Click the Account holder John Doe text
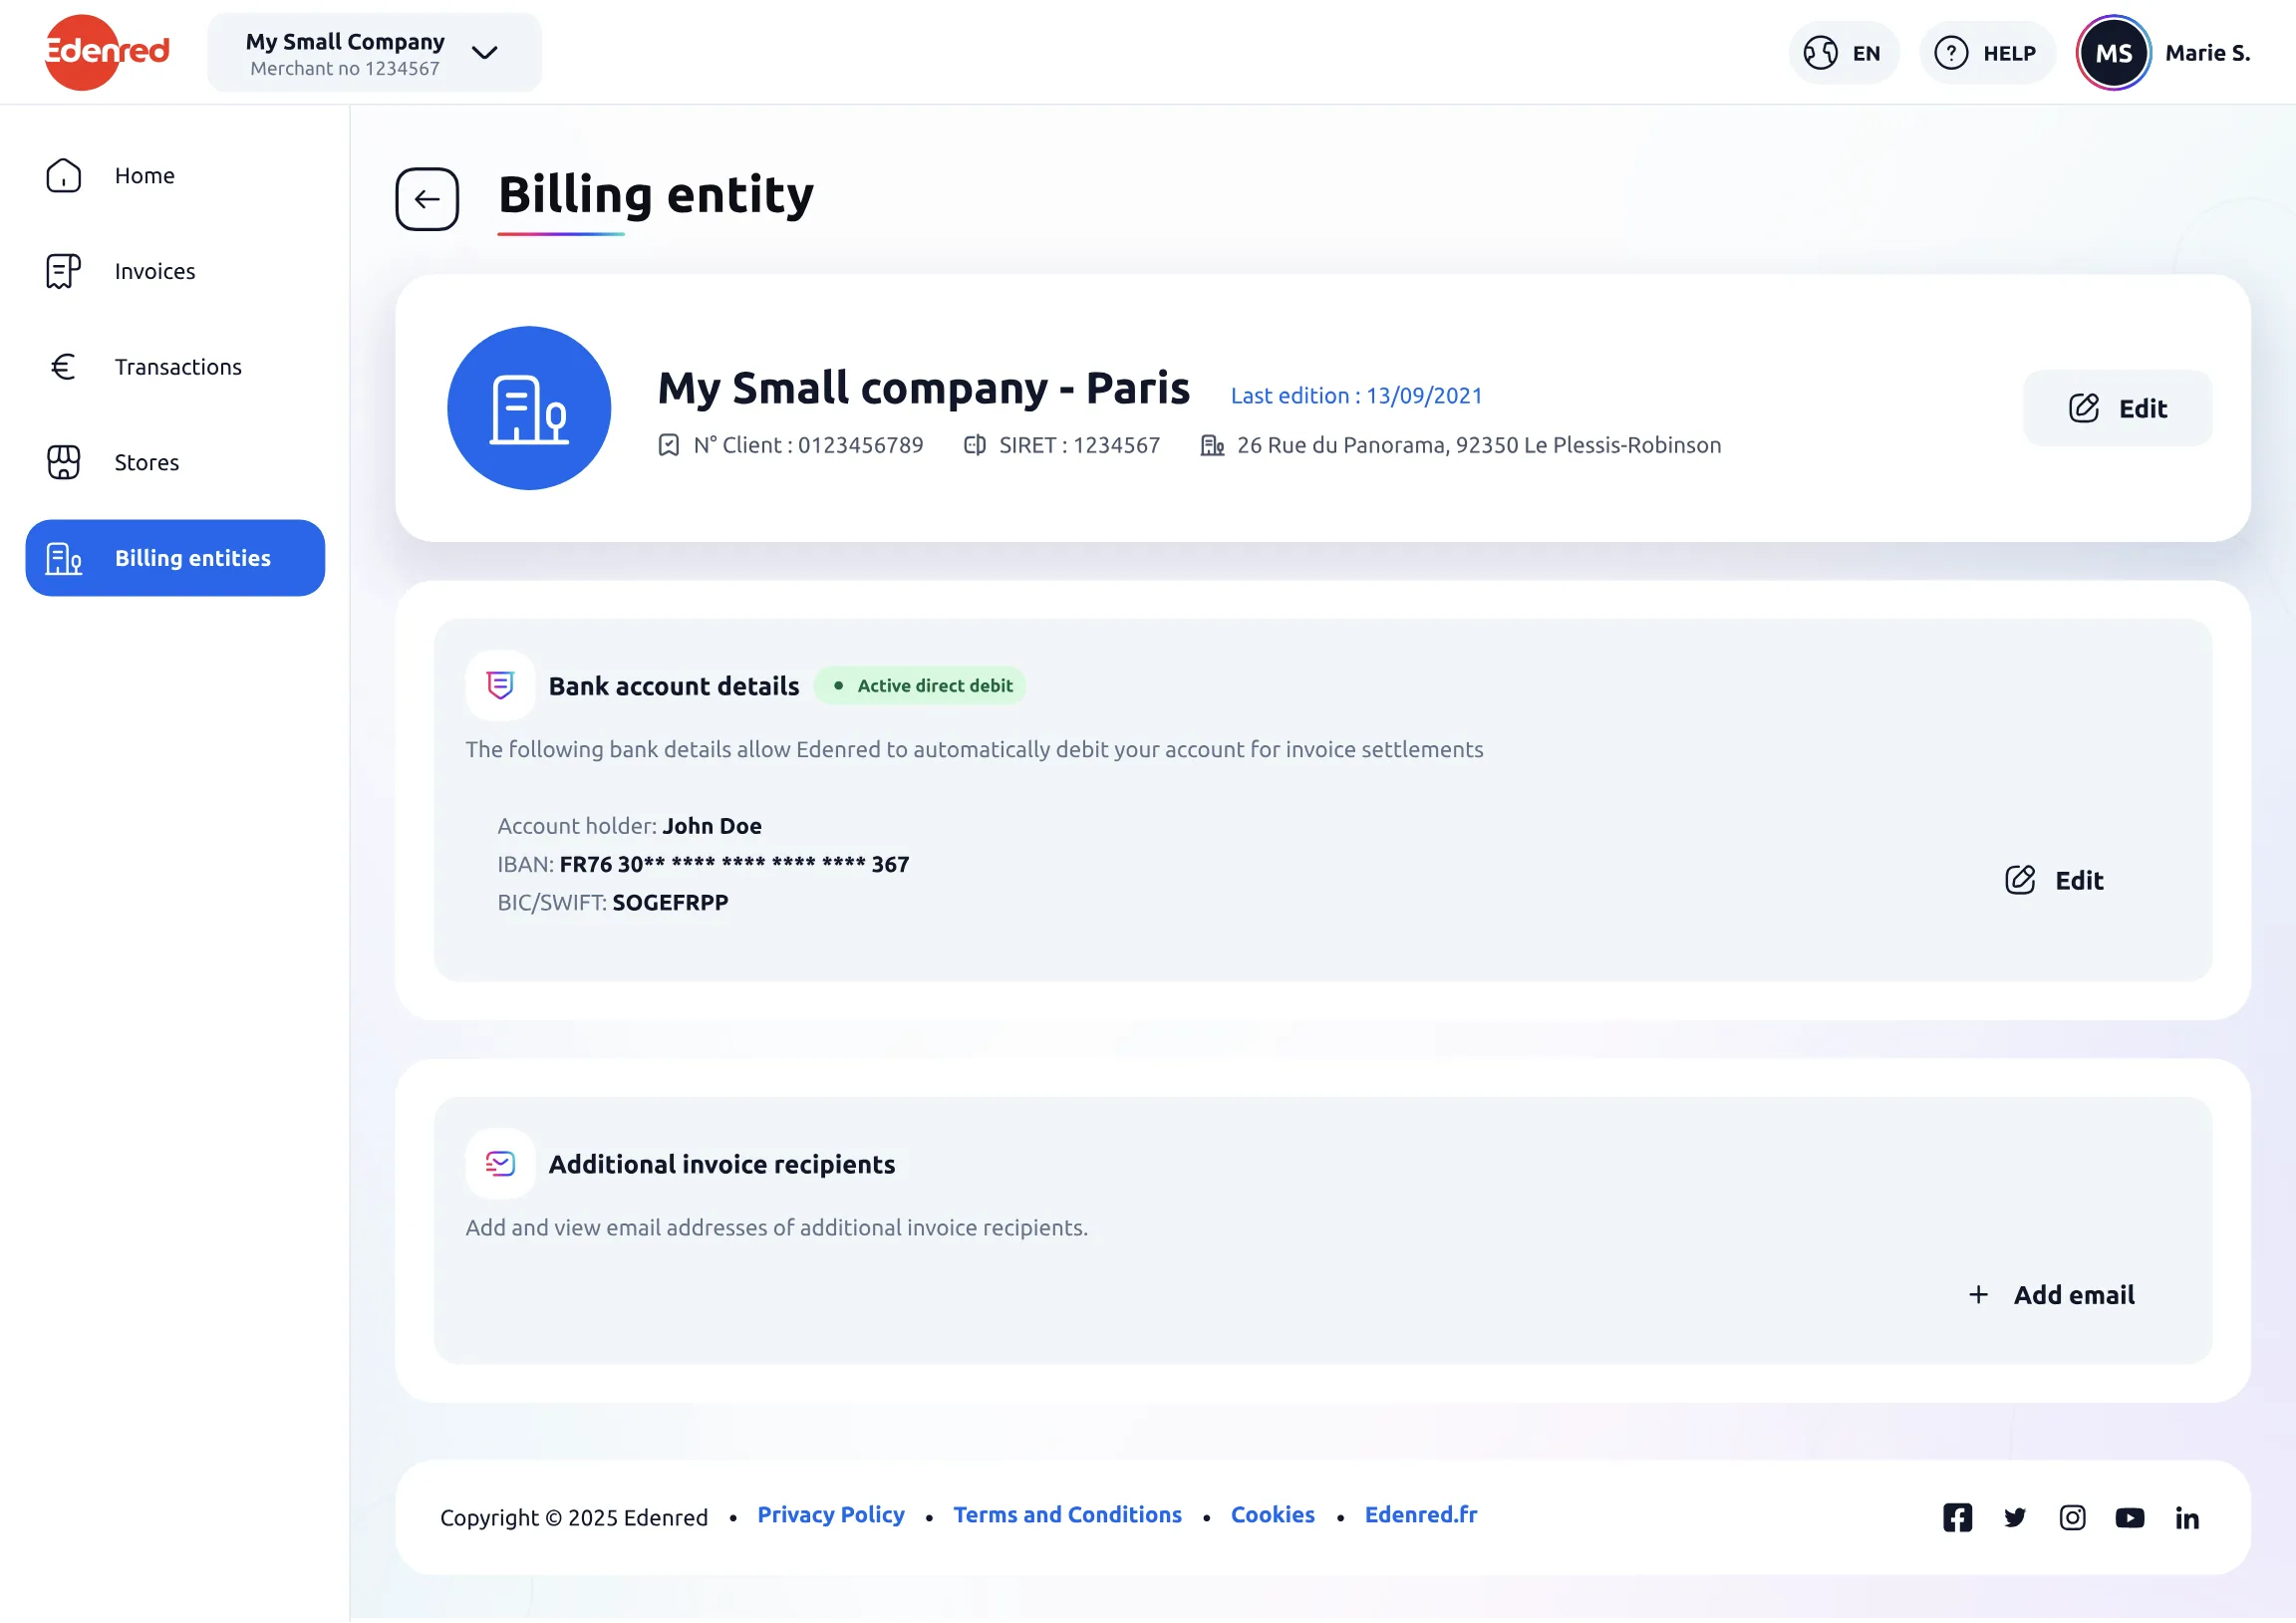Image resolution: width=2296 pixels, height=1623 pixels. 629,826
